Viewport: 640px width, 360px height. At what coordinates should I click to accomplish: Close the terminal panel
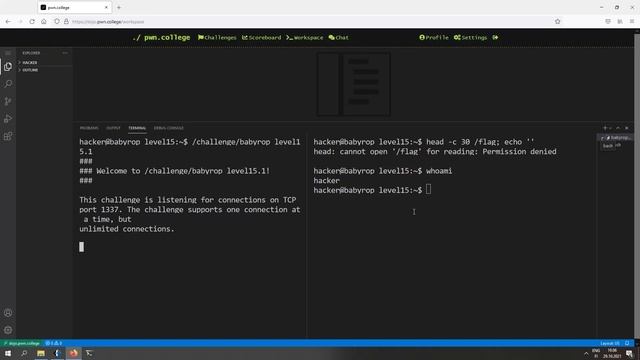click(627, 128)
